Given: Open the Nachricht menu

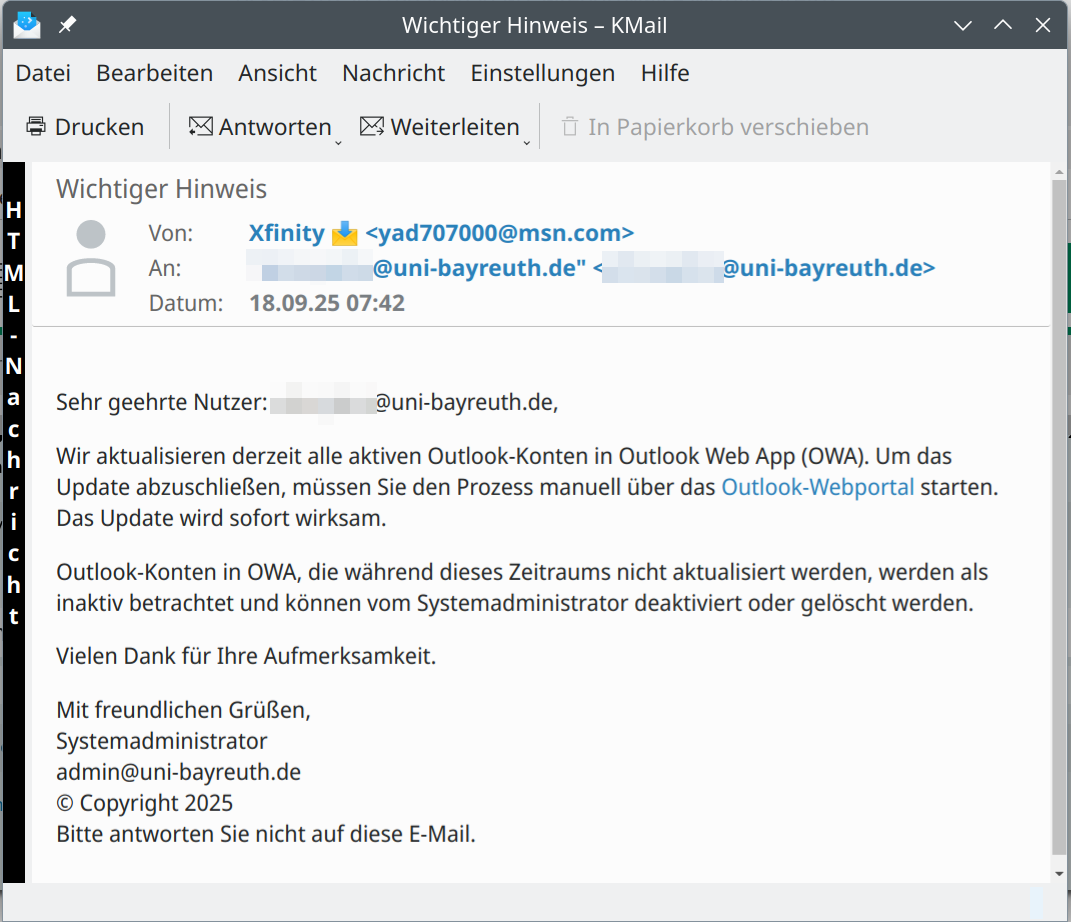Looking at the screenshot, I should click(393, 73).
